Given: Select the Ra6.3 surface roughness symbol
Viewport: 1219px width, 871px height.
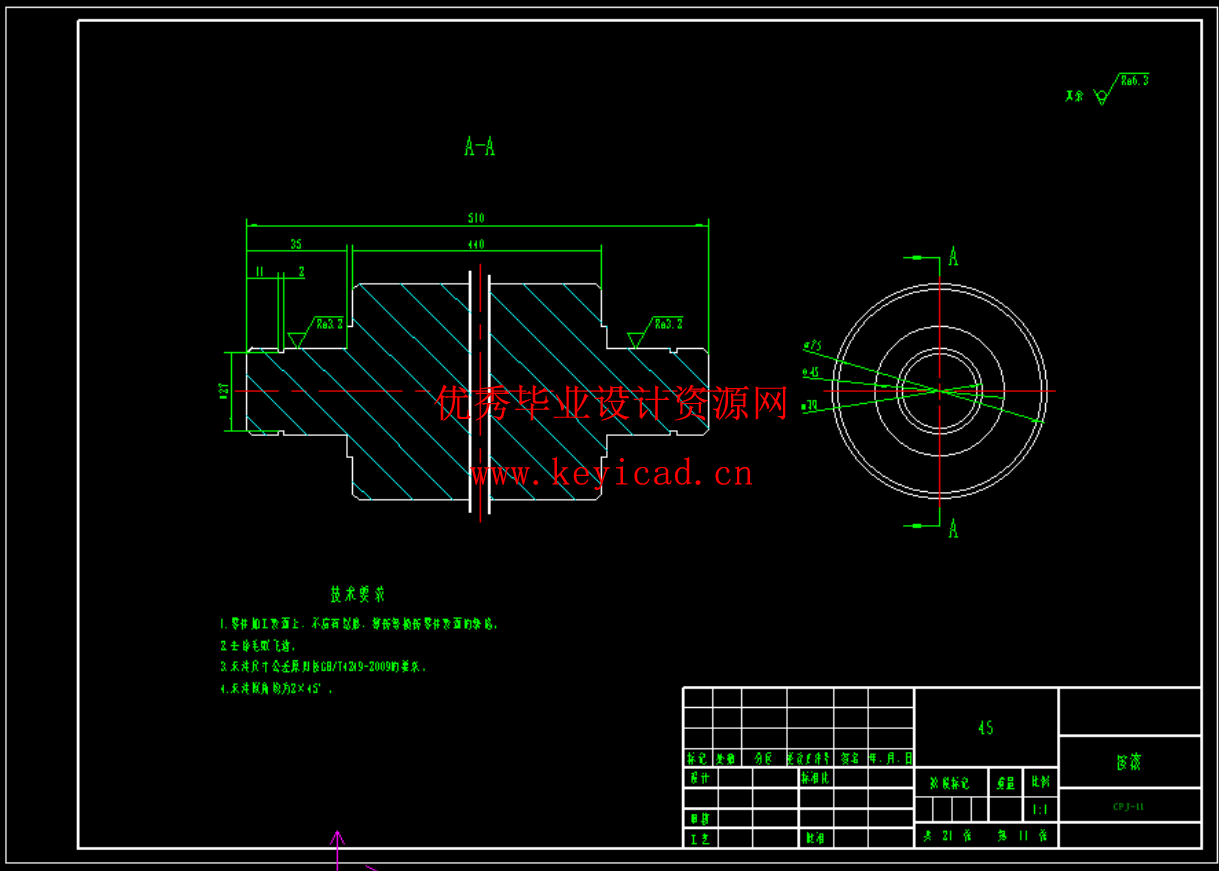Looking at the screenshot, I should click(x=1121, y=88).
